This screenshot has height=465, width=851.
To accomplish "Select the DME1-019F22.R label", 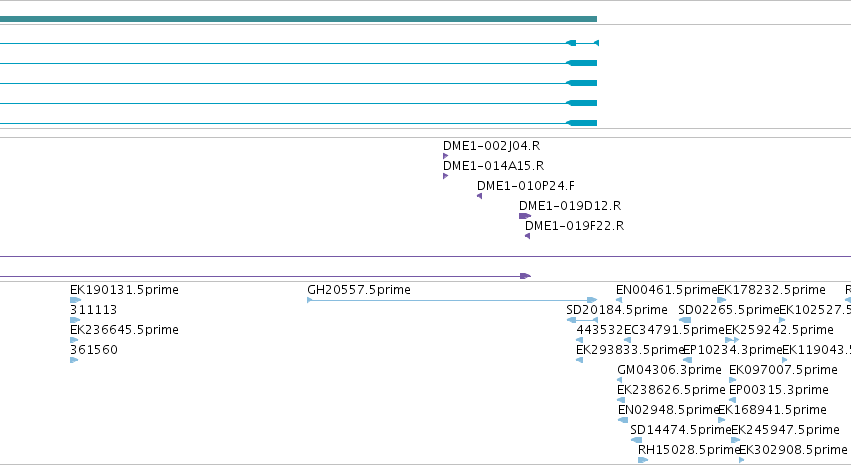I will (x=574, y=226).
